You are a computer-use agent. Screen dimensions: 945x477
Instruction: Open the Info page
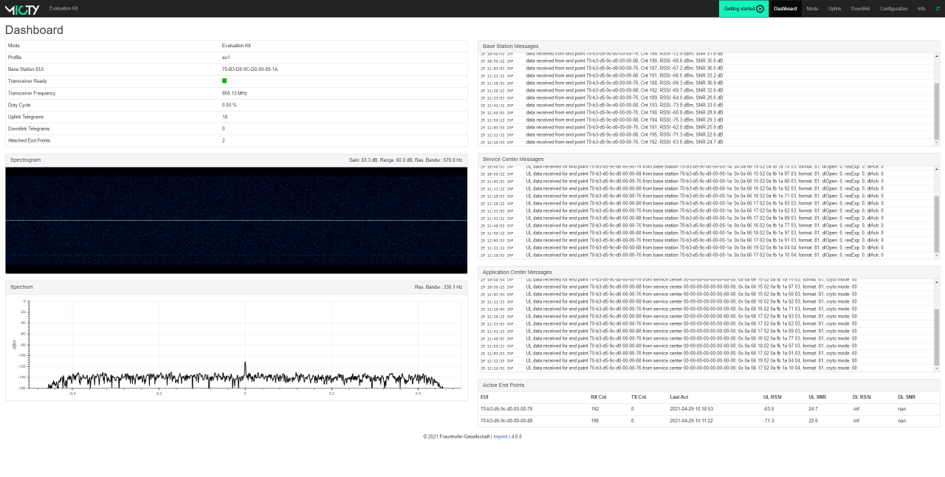pyautogui.click(x=921, y=9)
